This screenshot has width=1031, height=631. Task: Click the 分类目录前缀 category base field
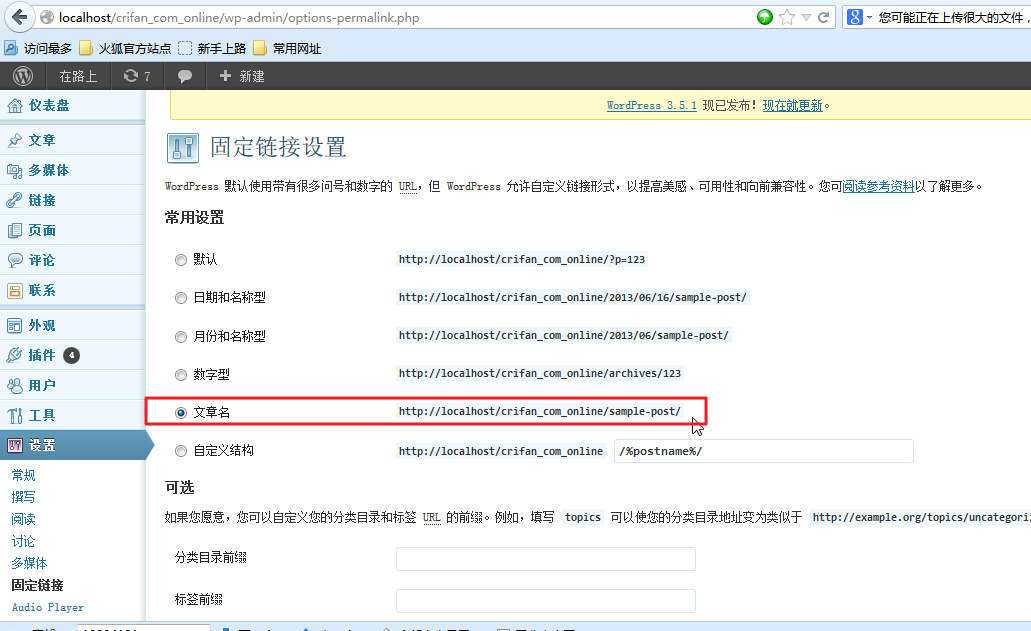(546, 559)
